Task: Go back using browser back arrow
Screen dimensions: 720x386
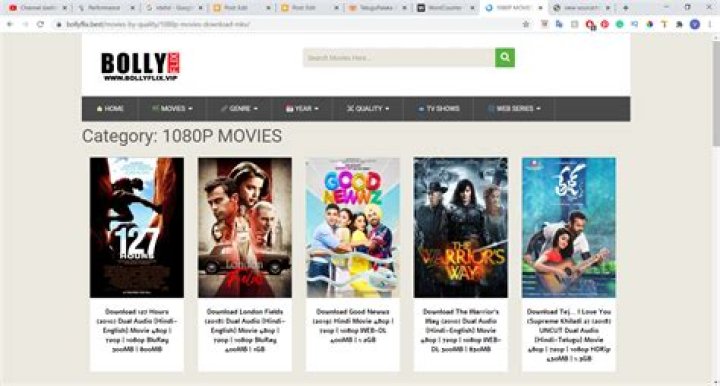Action: [x=10, y=24]
